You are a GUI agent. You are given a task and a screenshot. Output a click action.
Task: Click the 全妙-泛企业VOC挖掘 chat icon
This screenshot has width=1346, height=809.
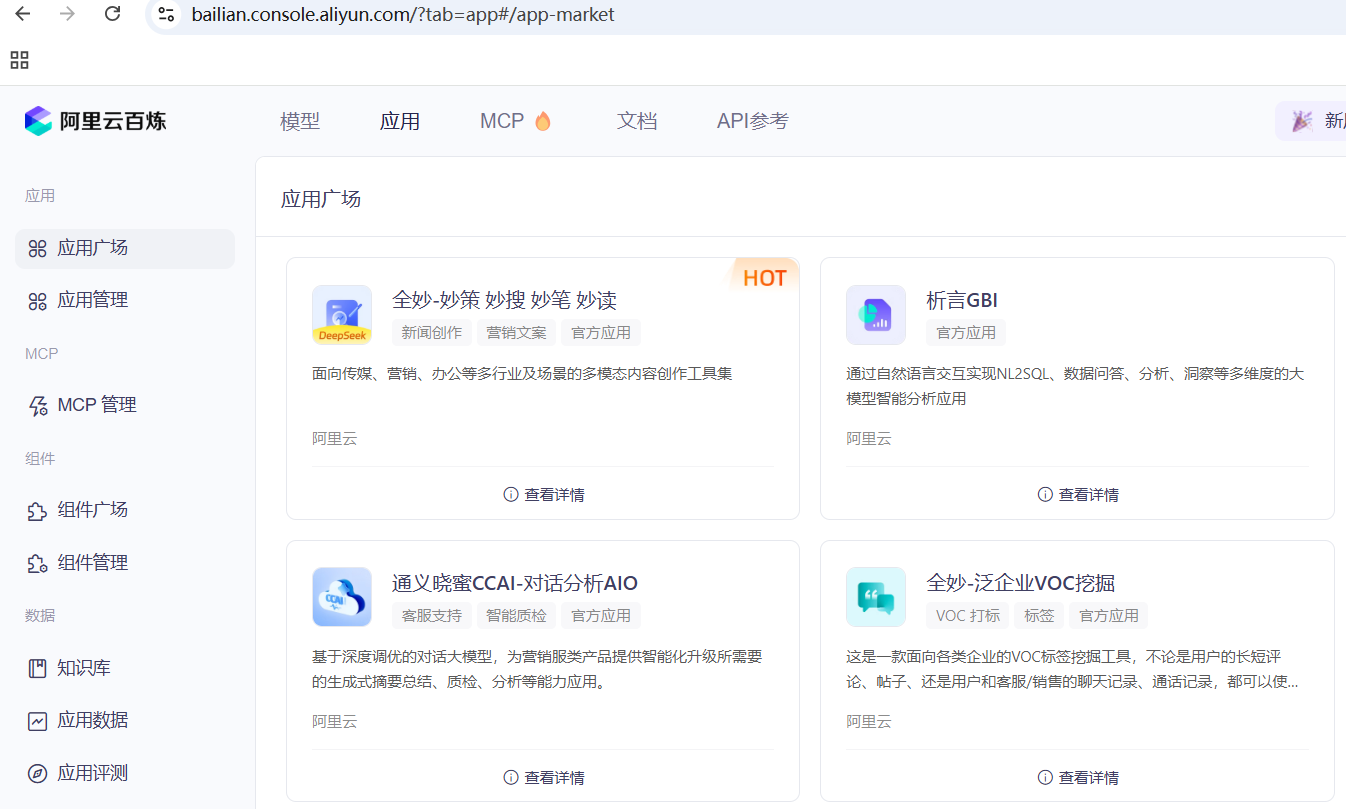tap(876, 598)
